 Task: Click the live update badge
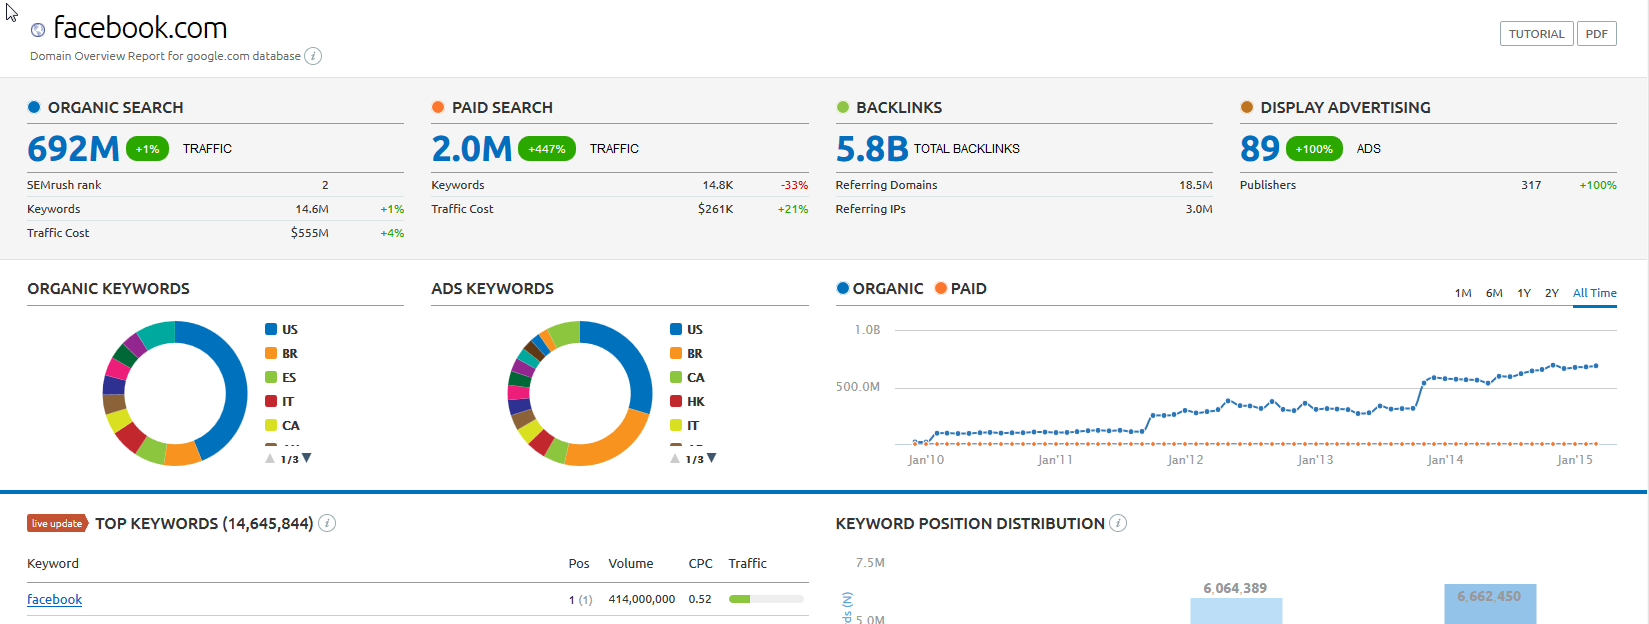point(57,523)
